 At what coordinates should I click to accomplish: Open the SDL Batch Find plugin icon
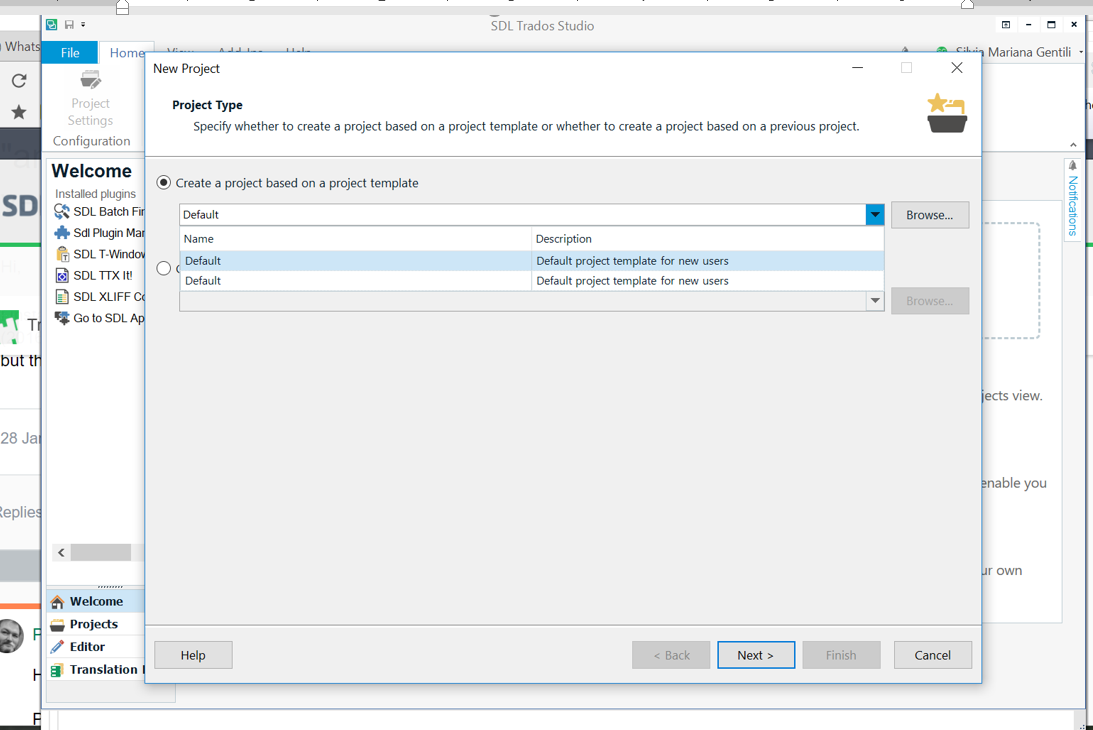click(62, 211)
